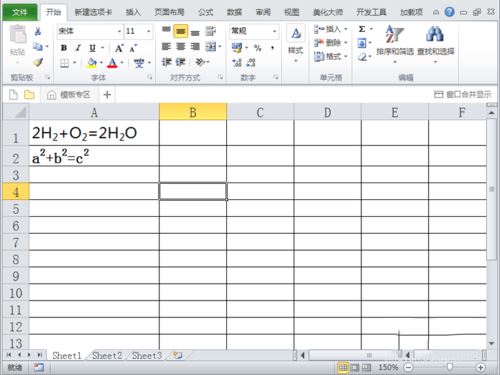This screenshot has width=500, height=375.
Task: Open the 样式 Styles gallery
Action: coord(296,43)
